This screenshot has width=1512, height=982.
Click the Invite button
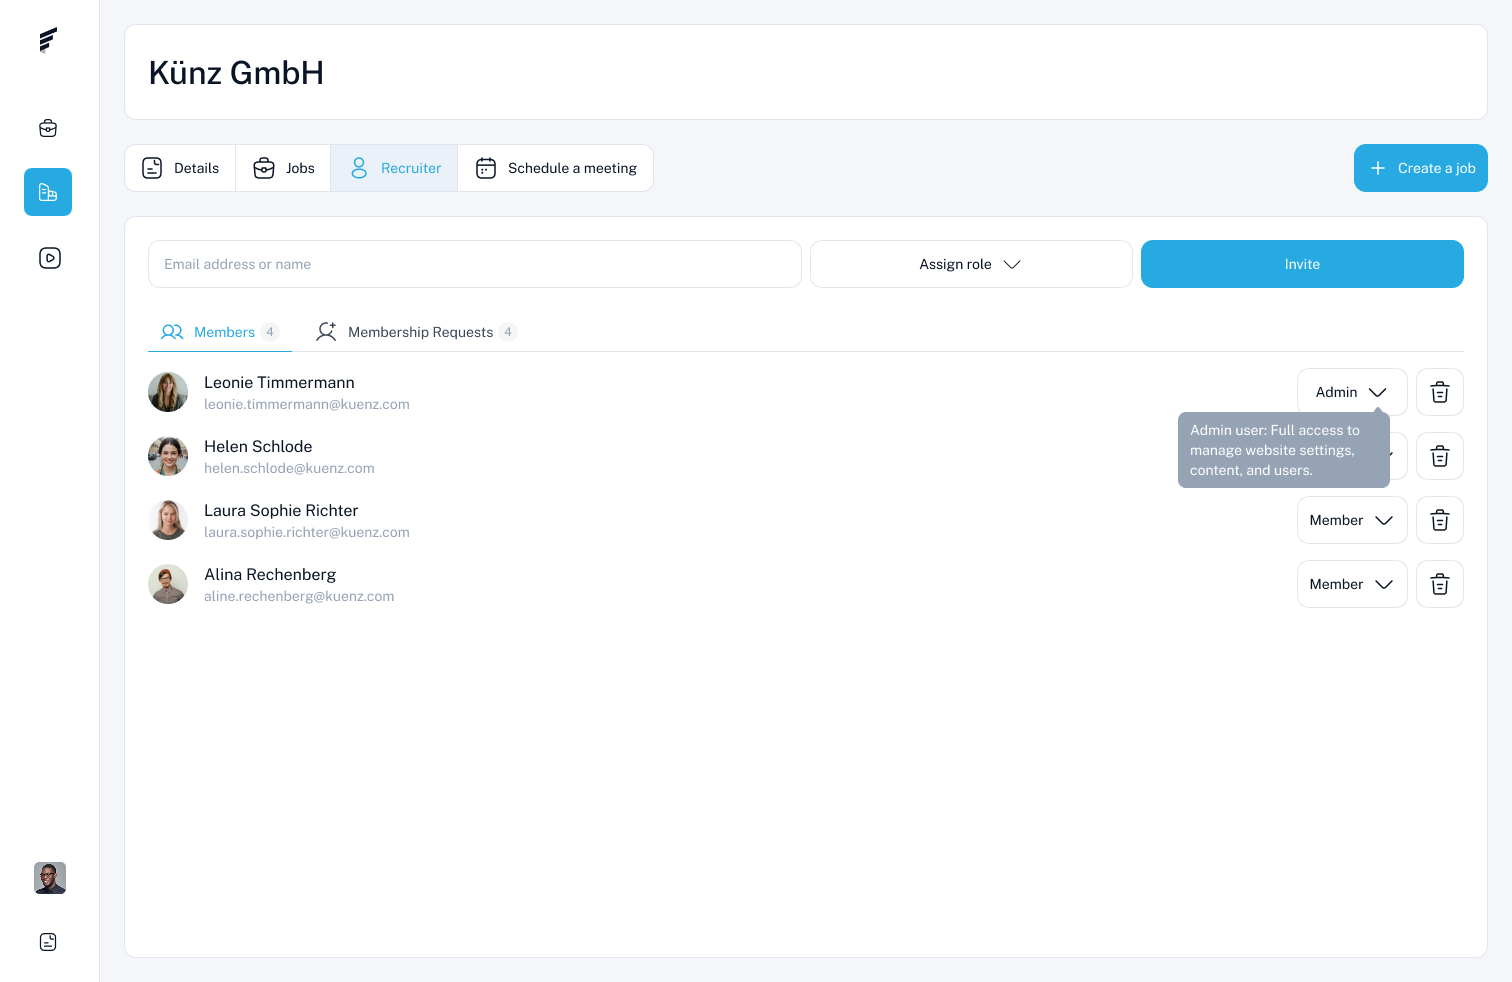[1302, 264]
